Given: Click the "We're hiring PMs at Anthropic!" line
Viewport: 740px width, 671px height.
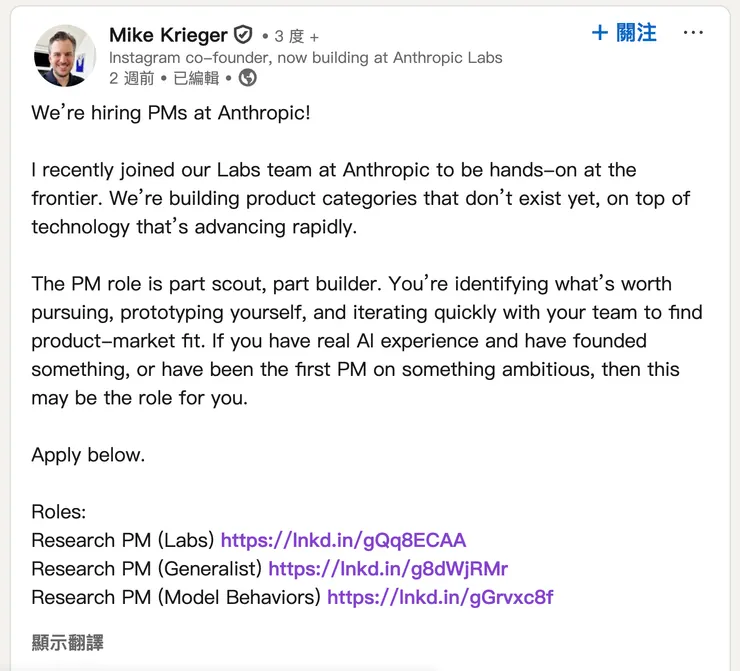Looking at the screenshot, I should pos(171,112).
